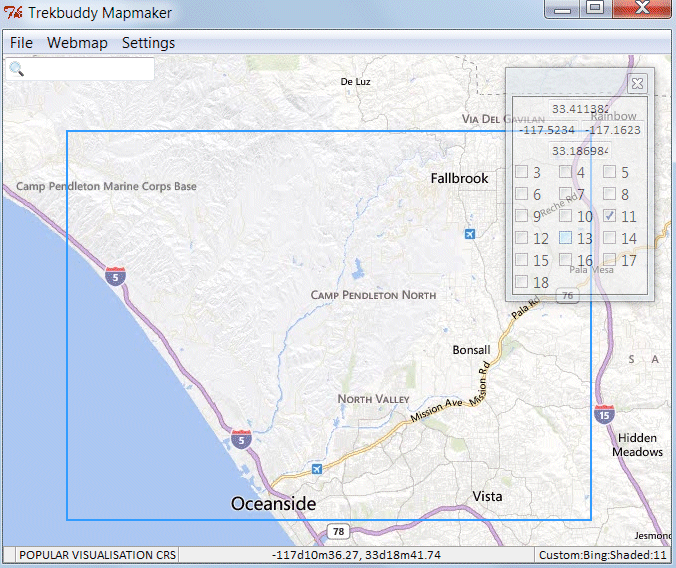Click the Custom:Bing:Shaded:11 status bar section

click(x=602, y=554)
